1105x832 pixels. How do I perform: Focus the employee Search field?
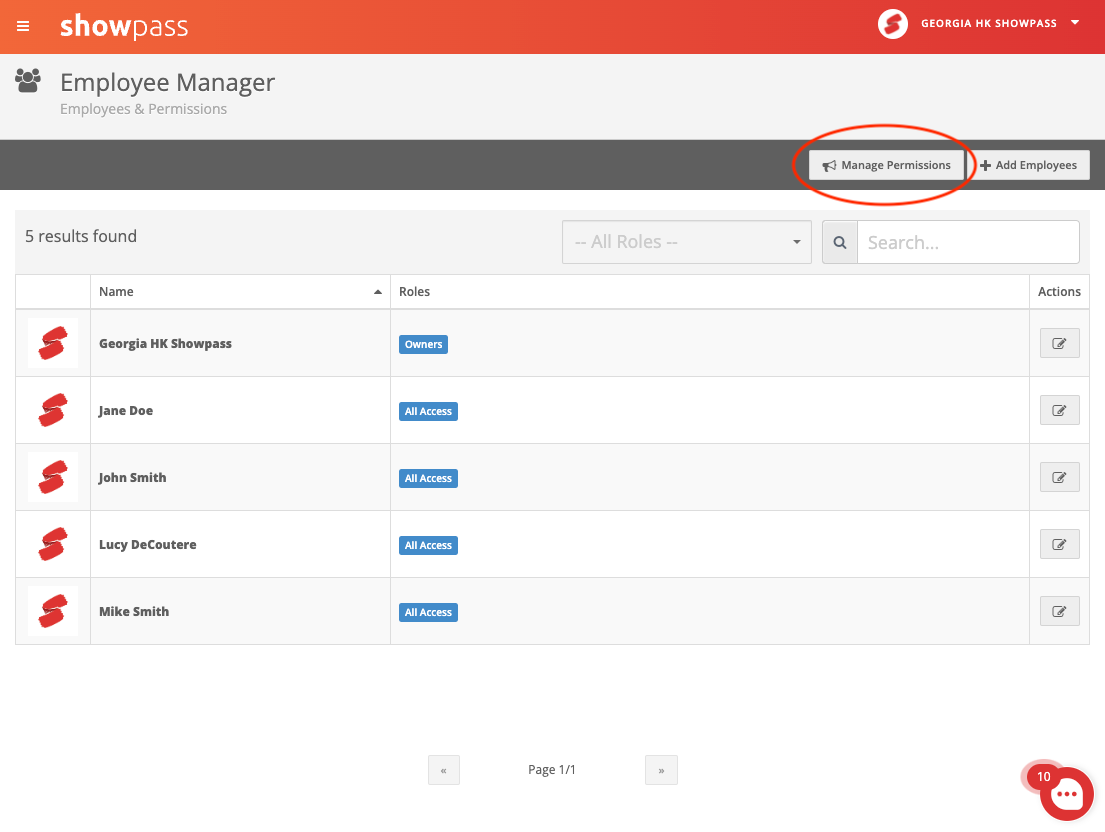pyautogui.click(x=968, y=242)
